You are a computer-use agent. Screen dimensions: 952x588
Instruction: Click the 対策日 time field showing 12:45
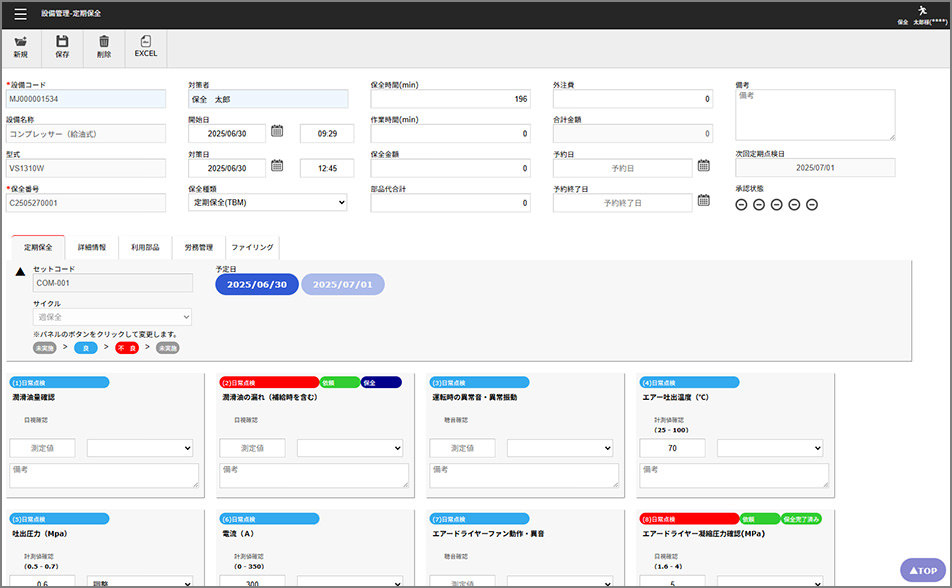click(x=327, y=168)
